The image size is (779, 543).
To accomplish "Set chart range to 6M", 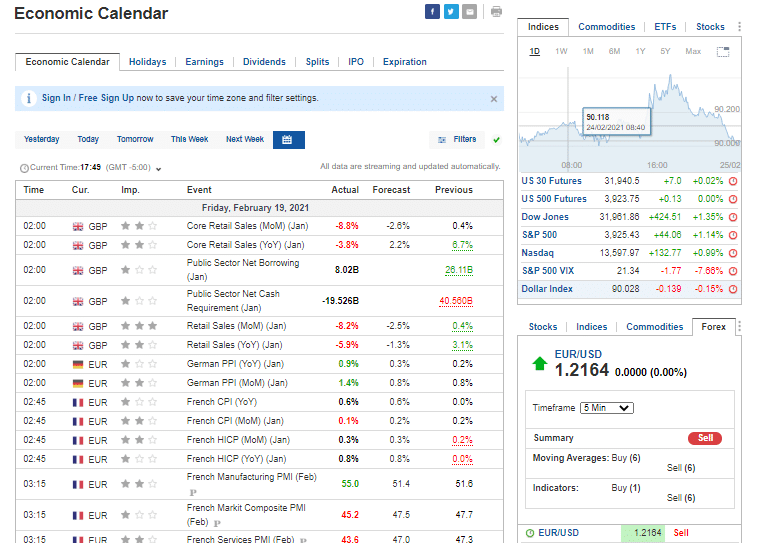I will pos(615,51).
